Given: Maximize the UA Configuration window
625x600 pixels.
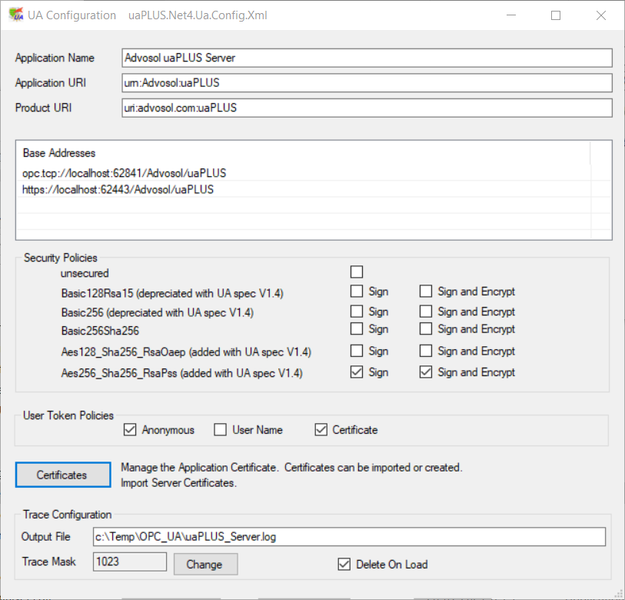Looking at the screenshot, I should coord(556,15).
